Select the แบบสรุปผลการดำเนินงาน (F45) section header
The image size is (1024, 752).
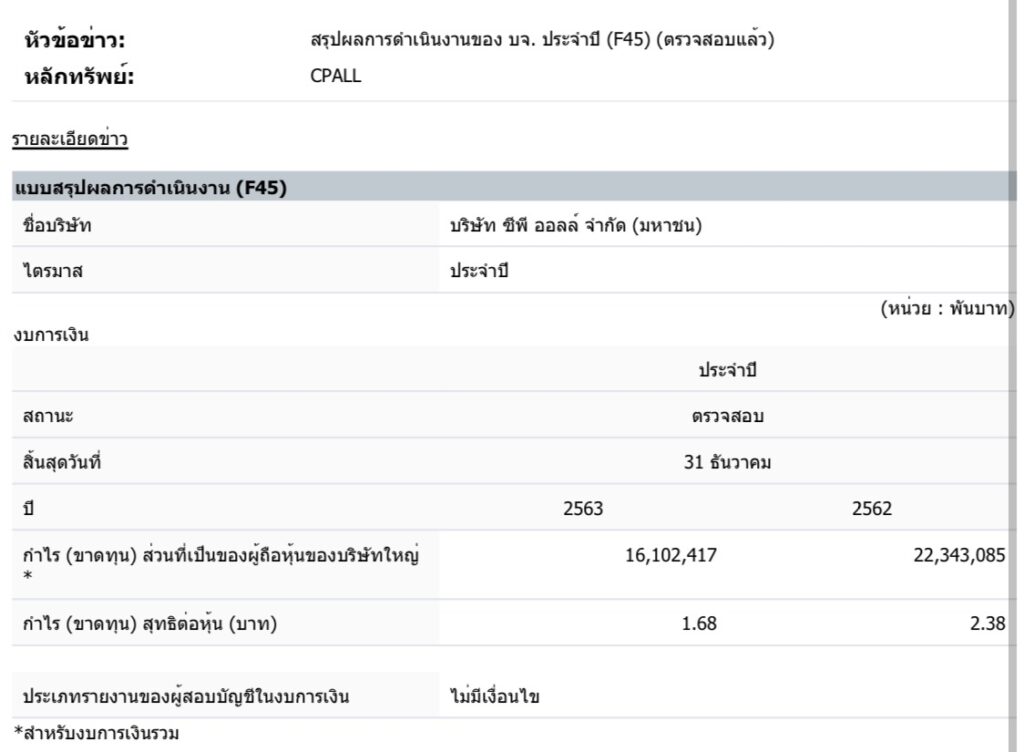pyautogui.click(x=150, y=187)
